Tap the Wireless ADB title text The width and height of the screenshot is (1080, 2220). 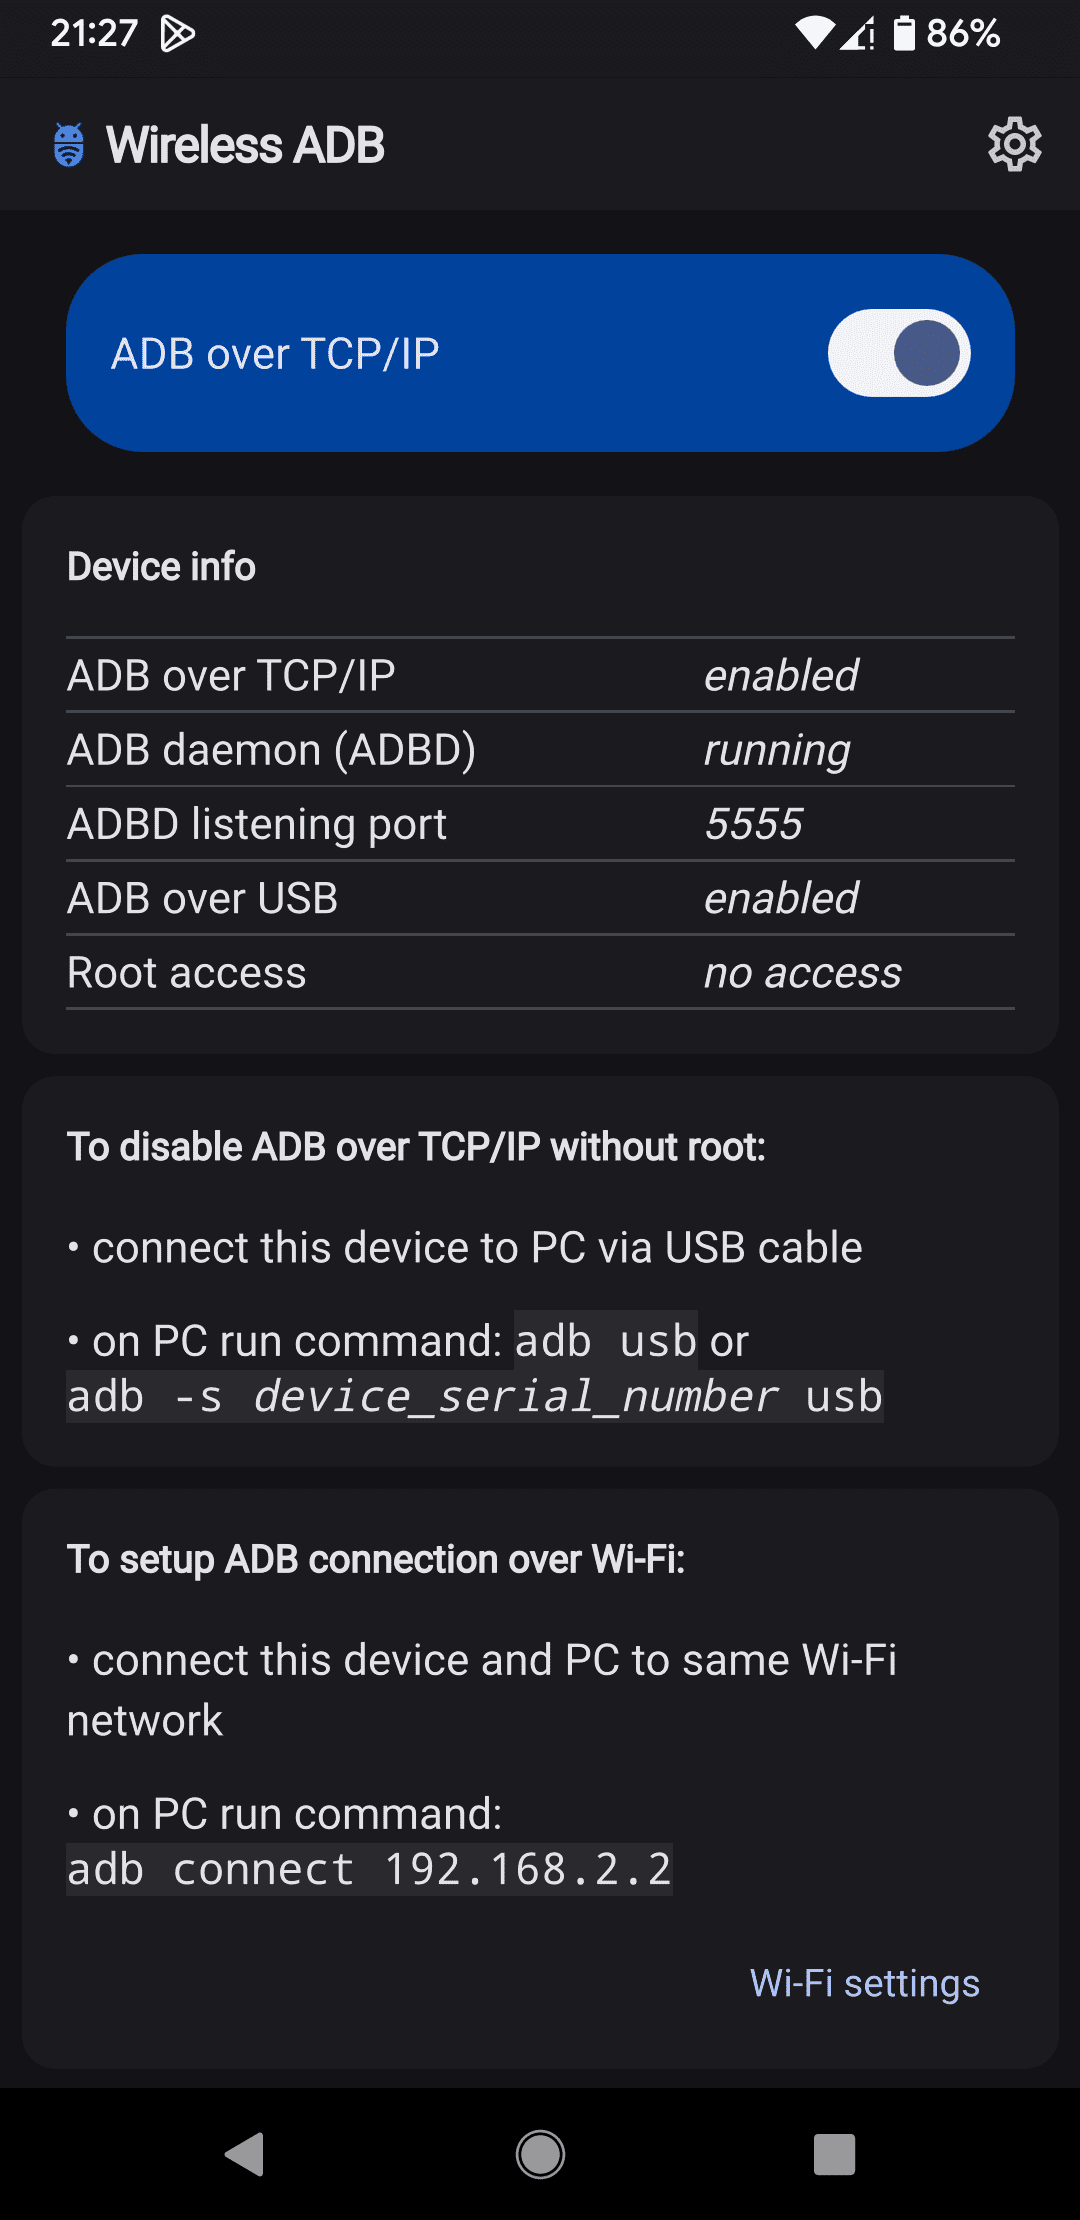pyautogui.click(x=245, y=145)
